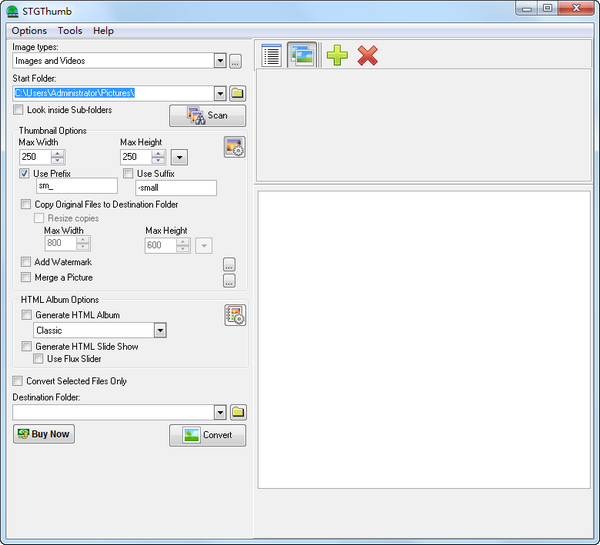Click the STGThumb app icon in title bar
Image resolution: width=600 pixels, height=545 pixels.
click(13, 11)
